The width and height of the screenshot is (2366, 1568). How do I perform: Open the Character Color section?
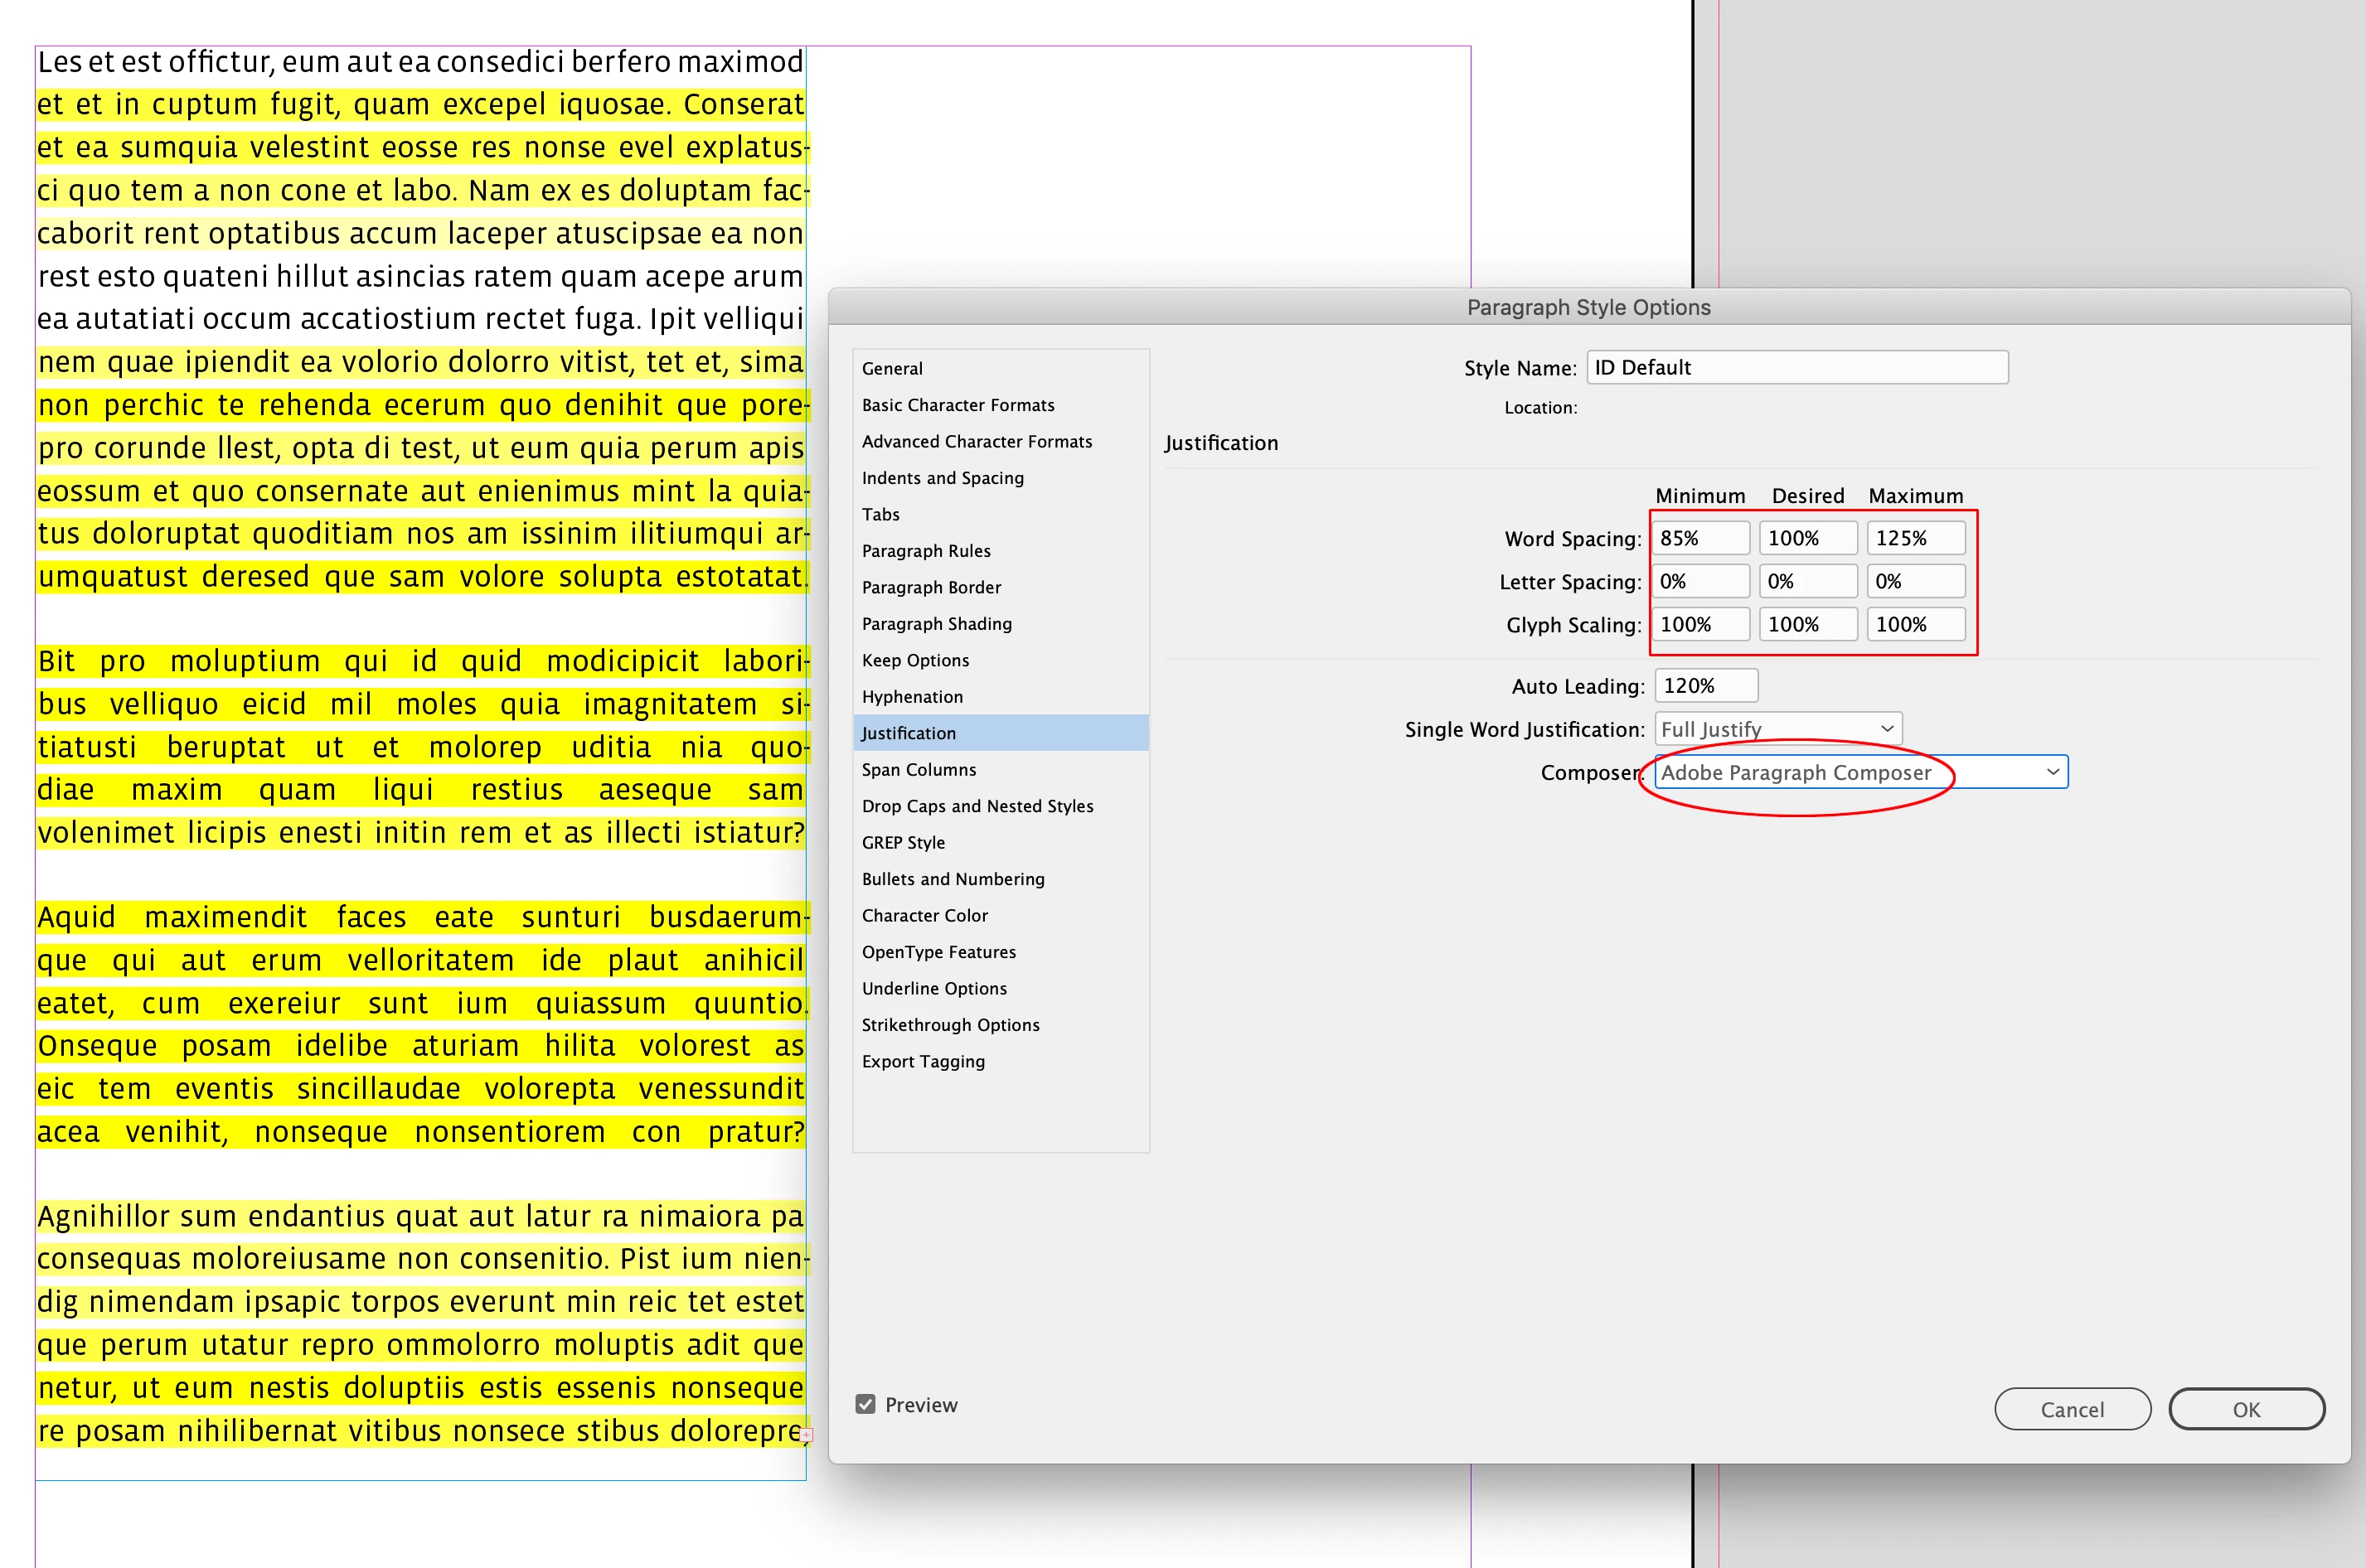[924, 915]
